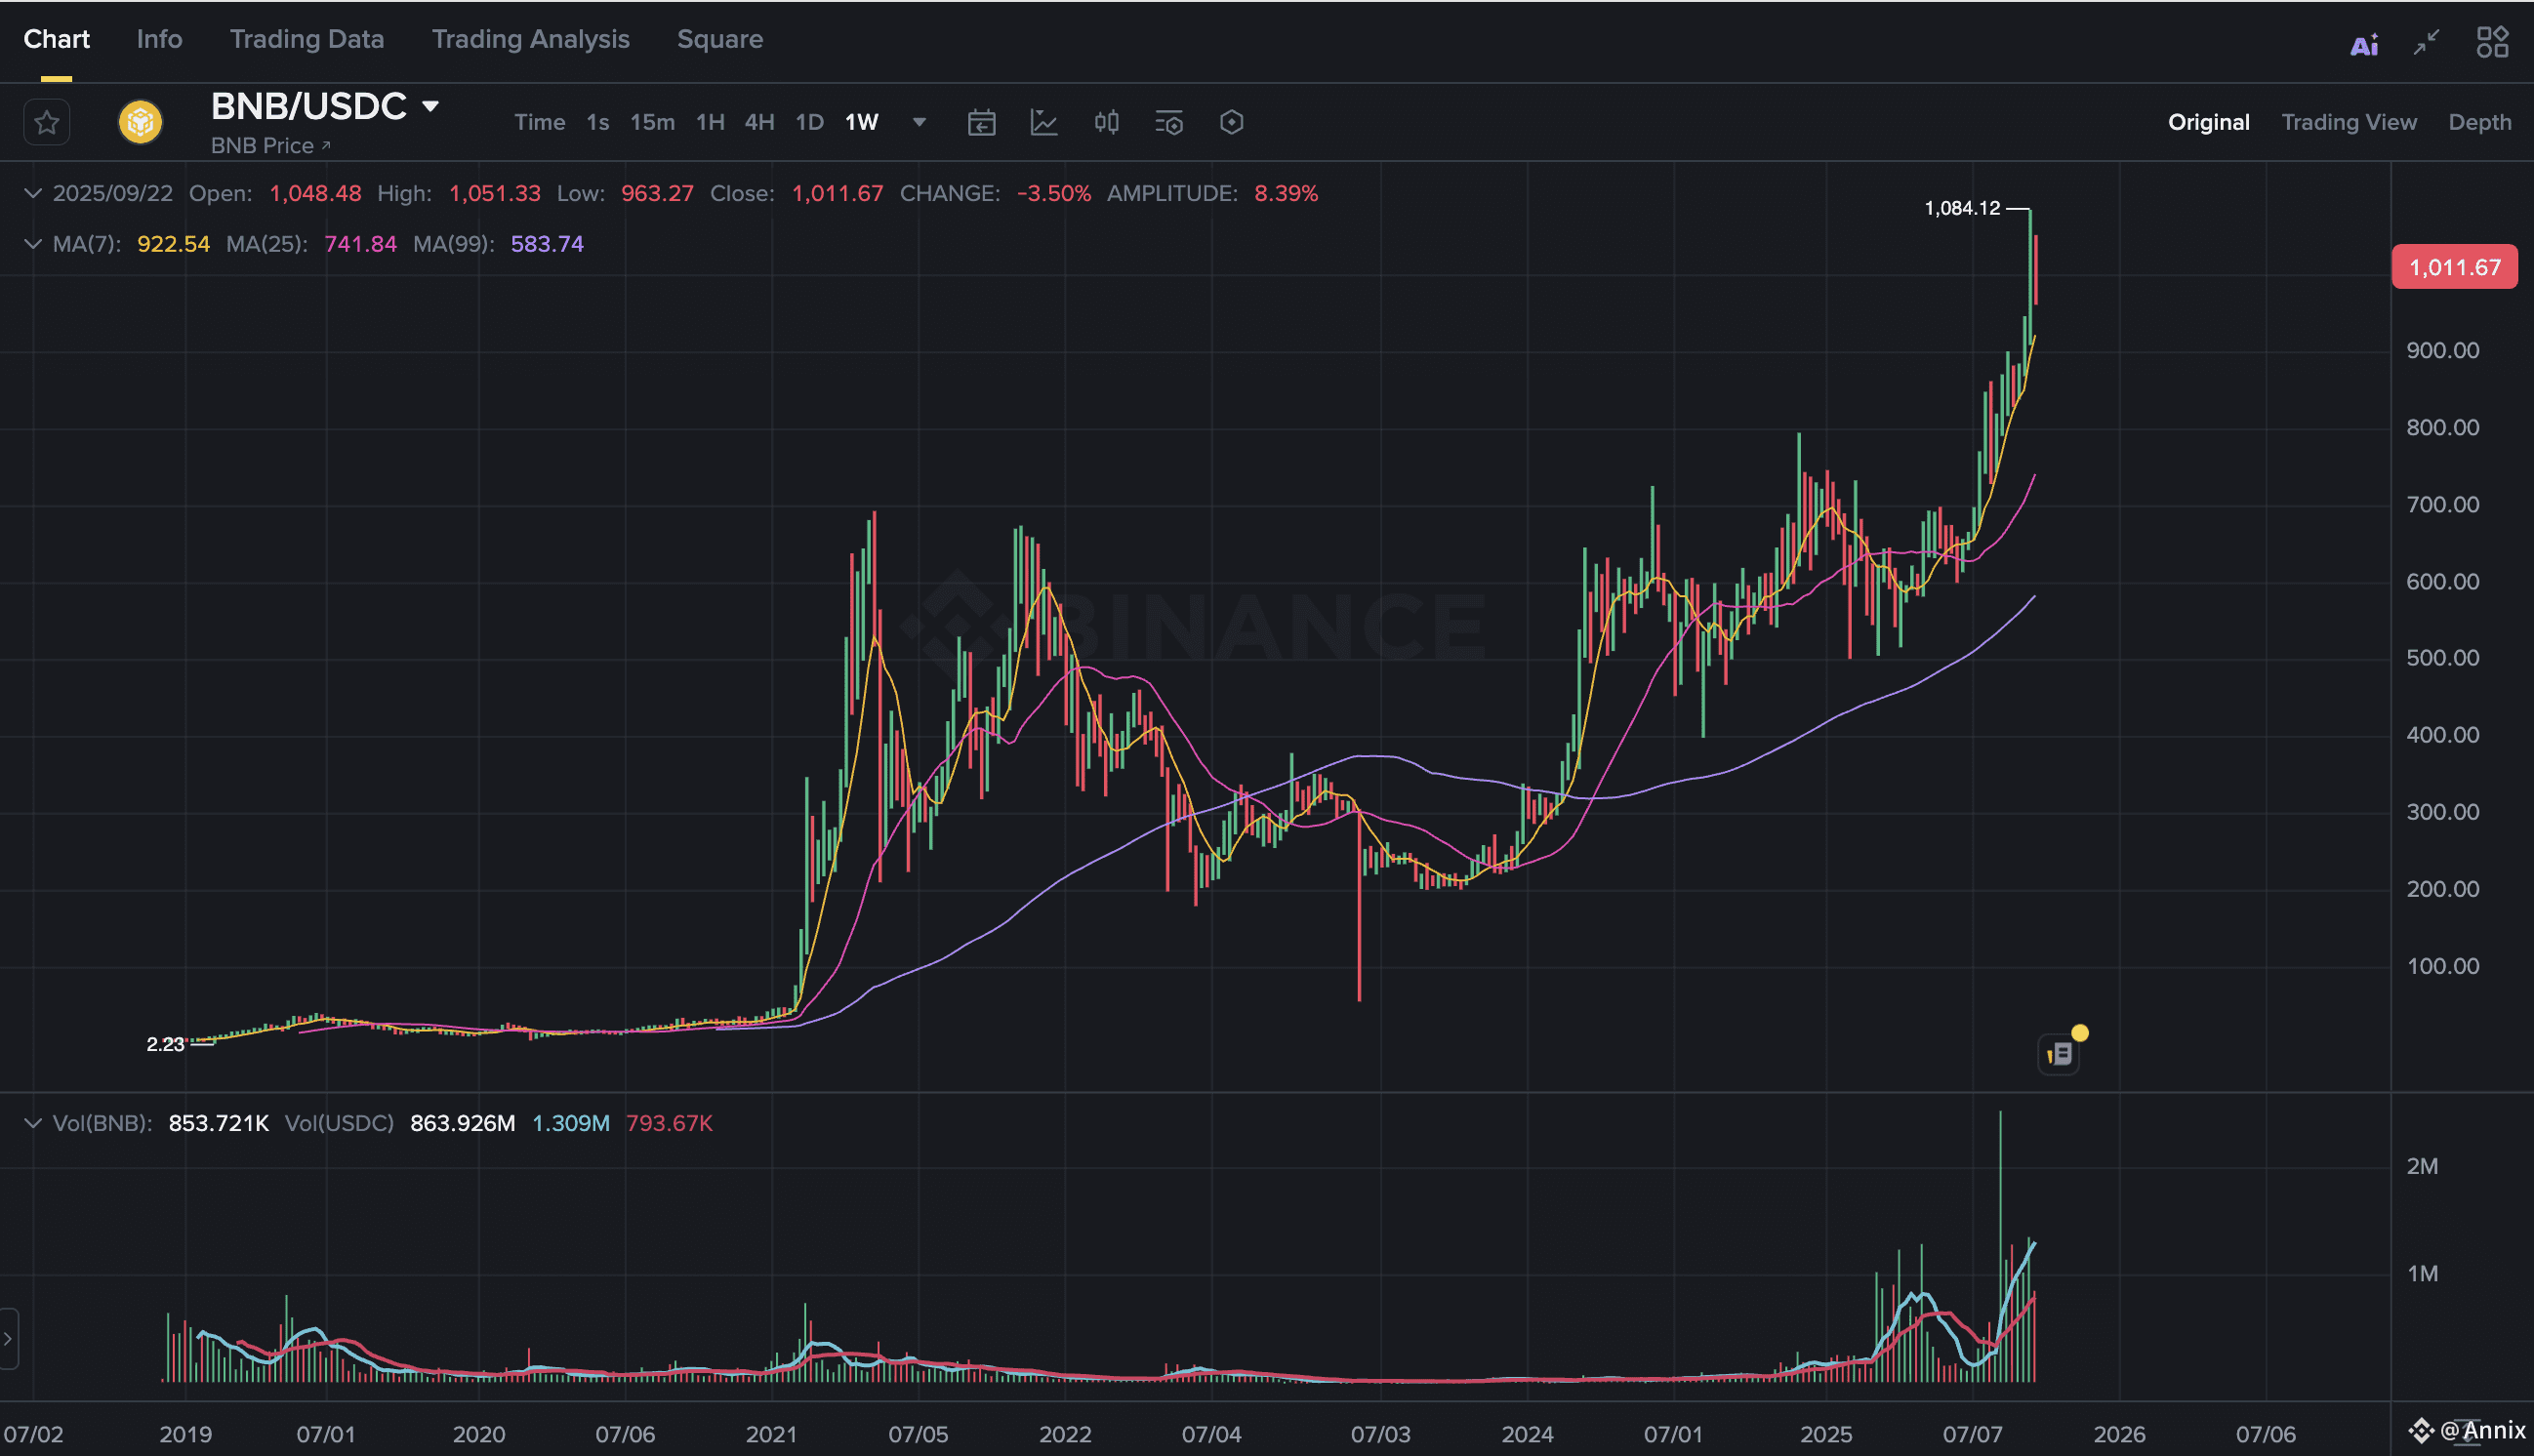Click the hexagon chart settings icon
Viewport: 2534px width, 1456px height.
tap(1231, 122)
